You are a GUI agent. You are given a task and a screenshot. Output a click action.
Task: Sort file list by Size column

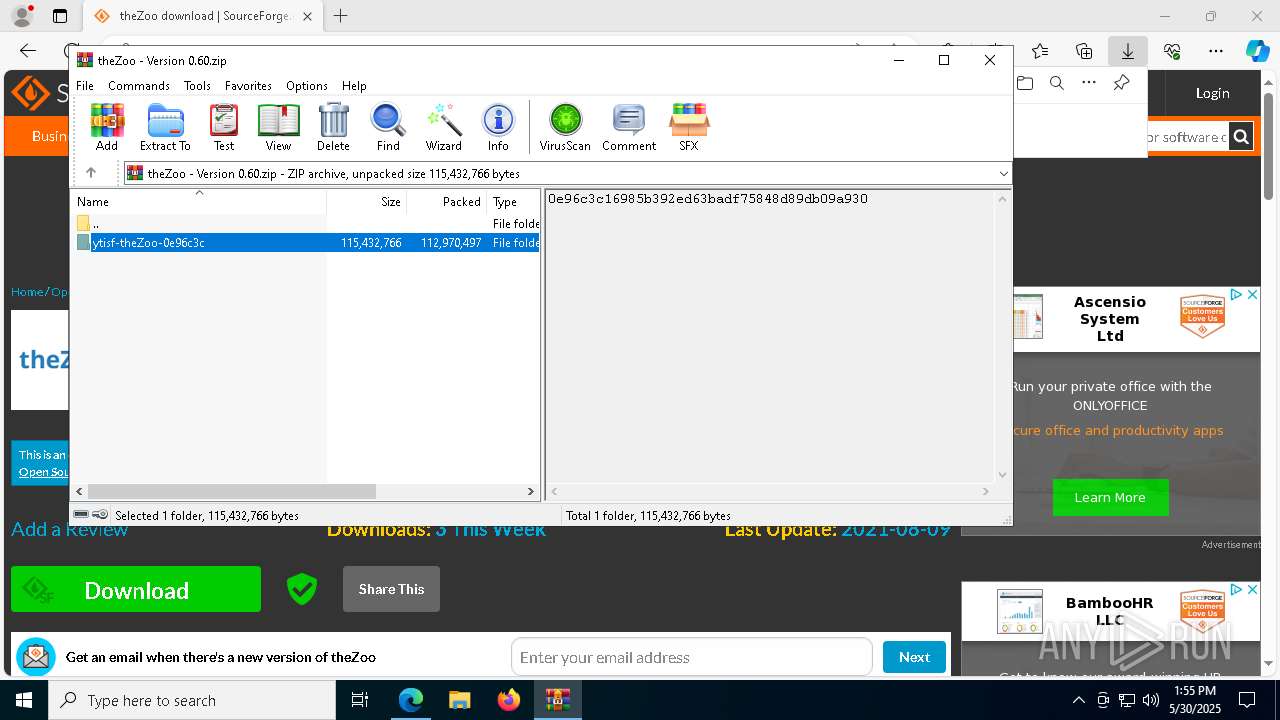coord(366,201)
